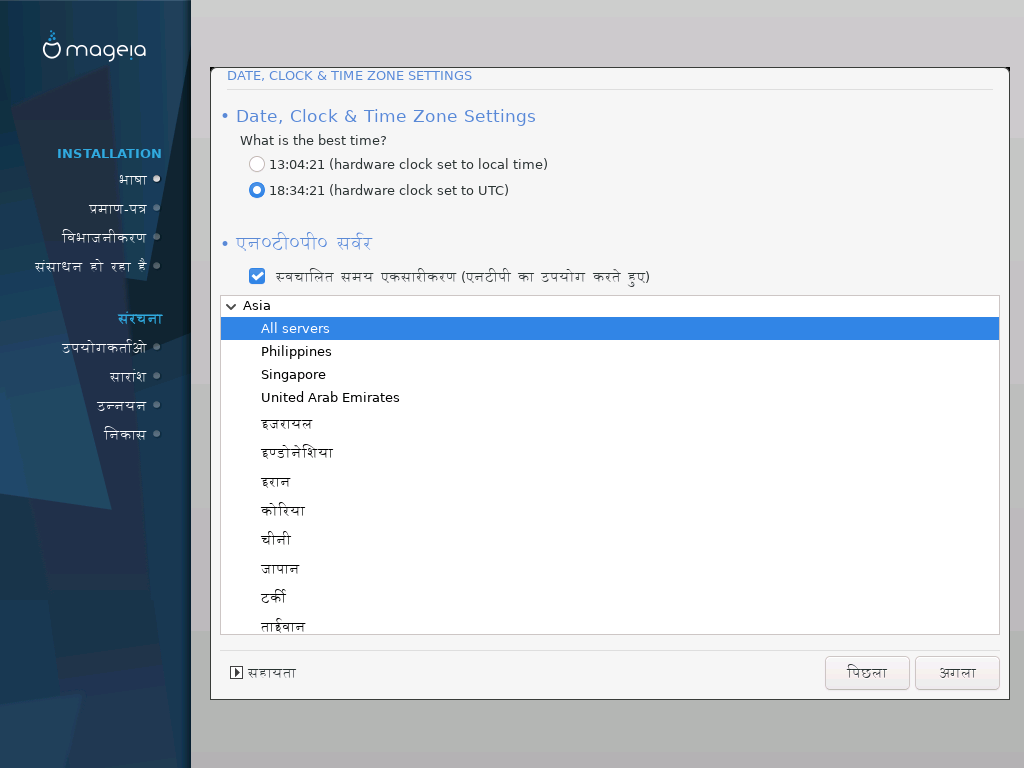1024x768 pixels.
Task: Select the इण्डोनेशिया server entry
Action: (610, 453)
